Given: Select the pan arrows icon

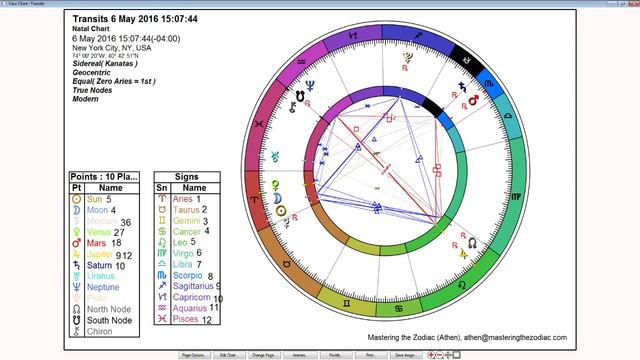Looking at the screenshot, I should (448, 355).
